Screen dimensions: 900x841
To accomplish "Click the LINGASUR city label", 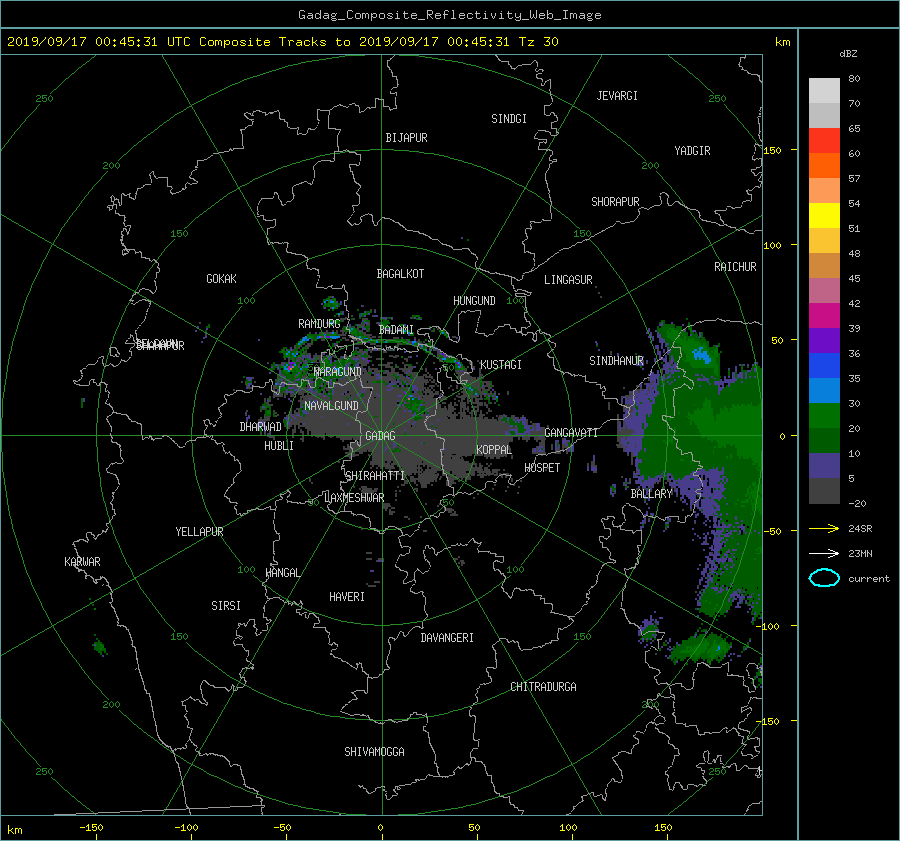I will [568, 280].
